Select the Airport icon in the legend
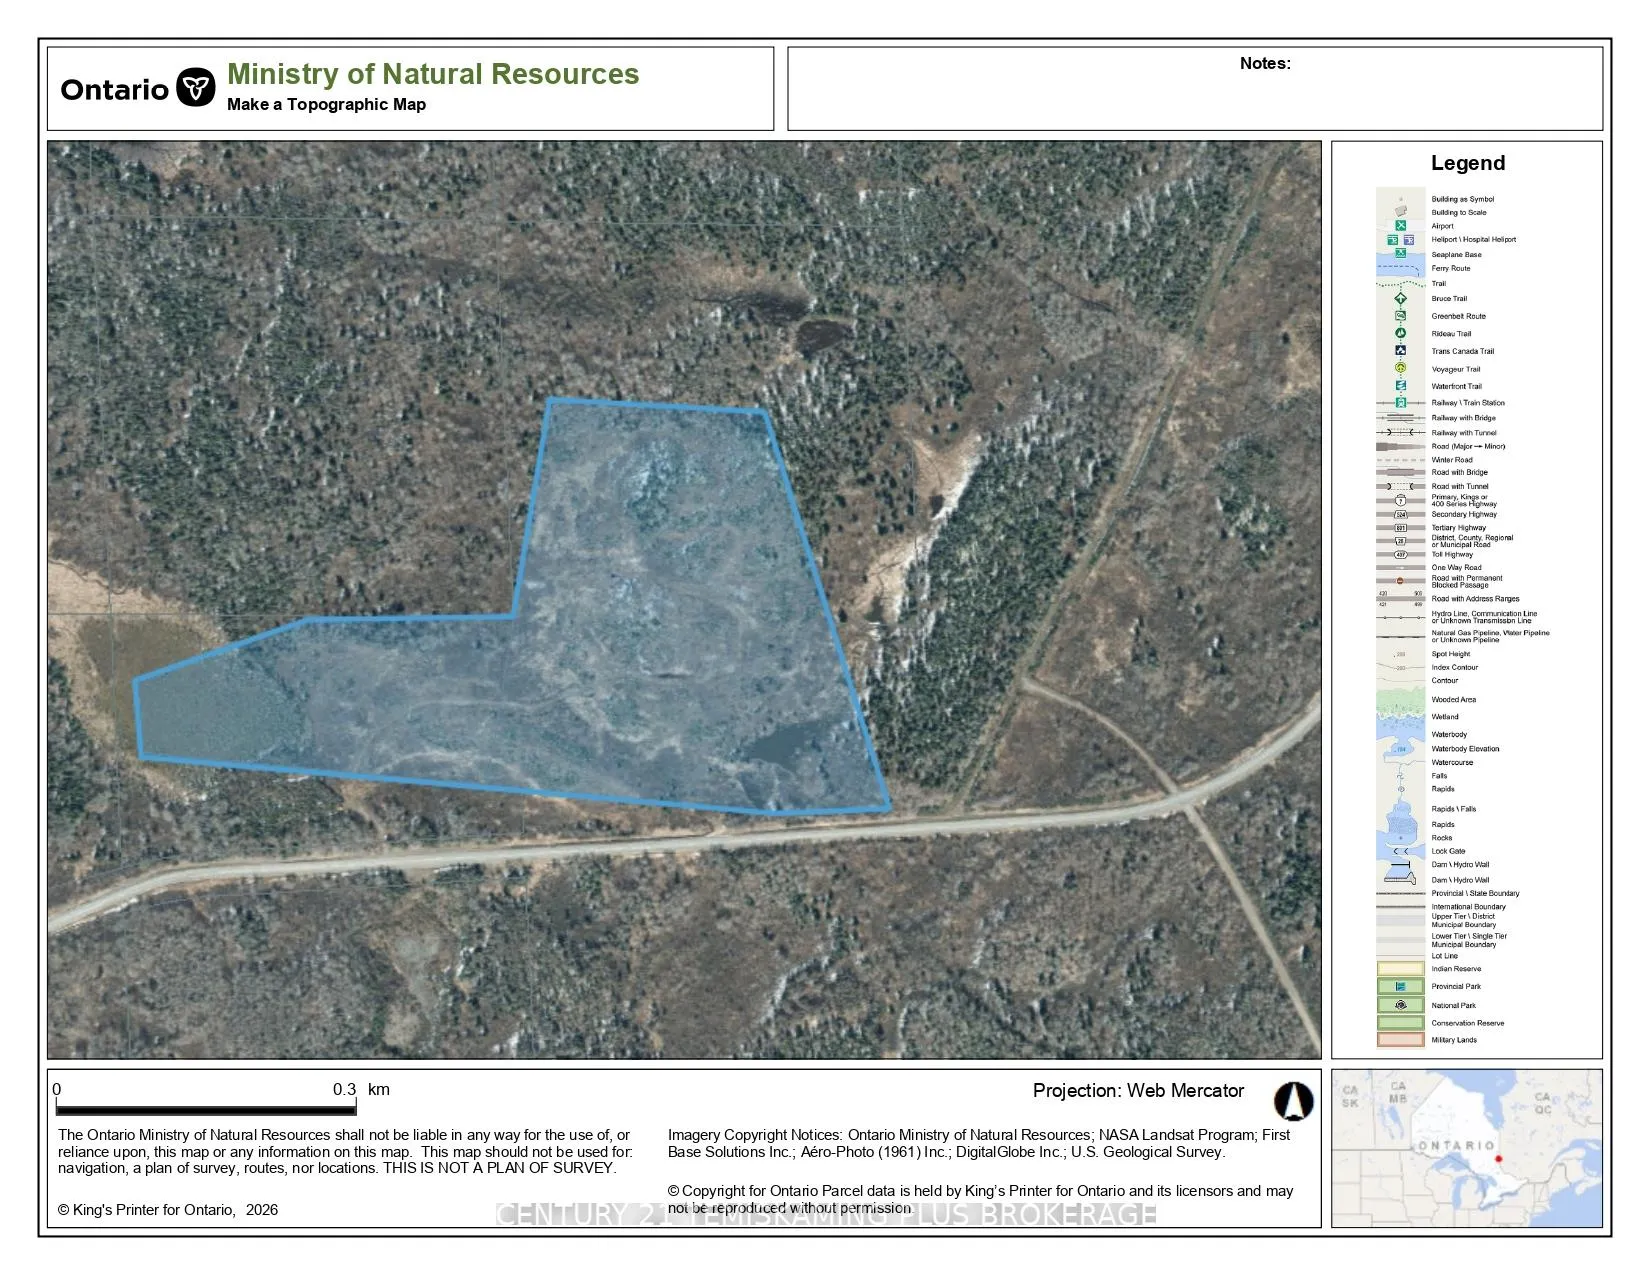Viewport: 1650px width, 1275px height. click(x=1400, y=226)
